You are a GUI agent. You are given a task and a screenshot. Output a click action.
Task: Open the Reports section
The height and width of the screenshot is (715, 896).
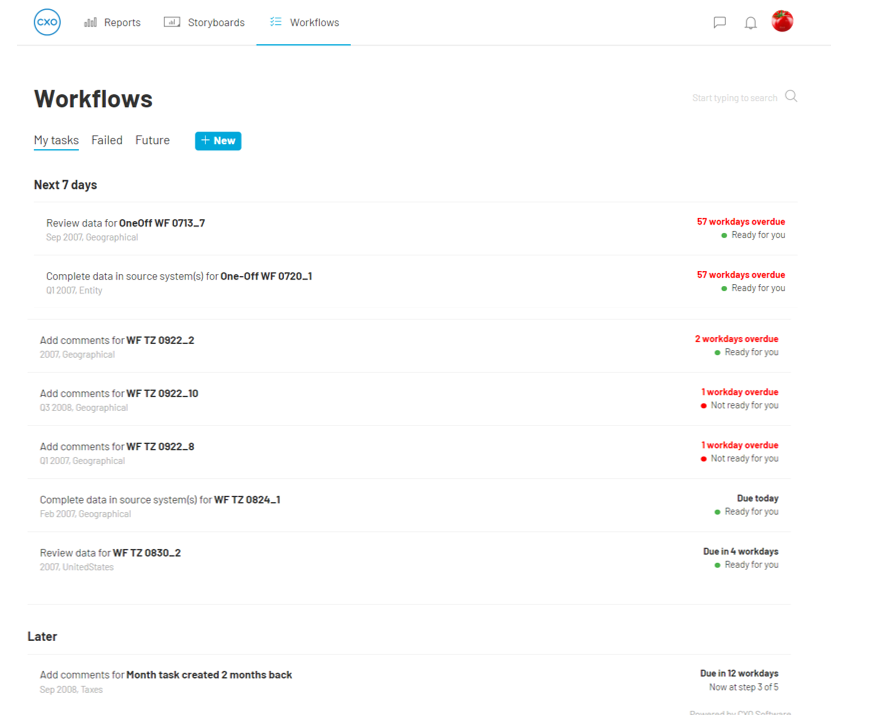pos(112,22)
